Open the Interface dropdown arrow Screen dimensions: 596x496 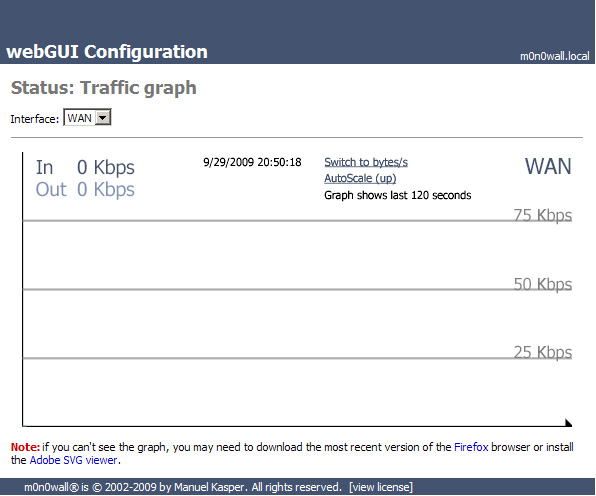(x=103, y=118)
